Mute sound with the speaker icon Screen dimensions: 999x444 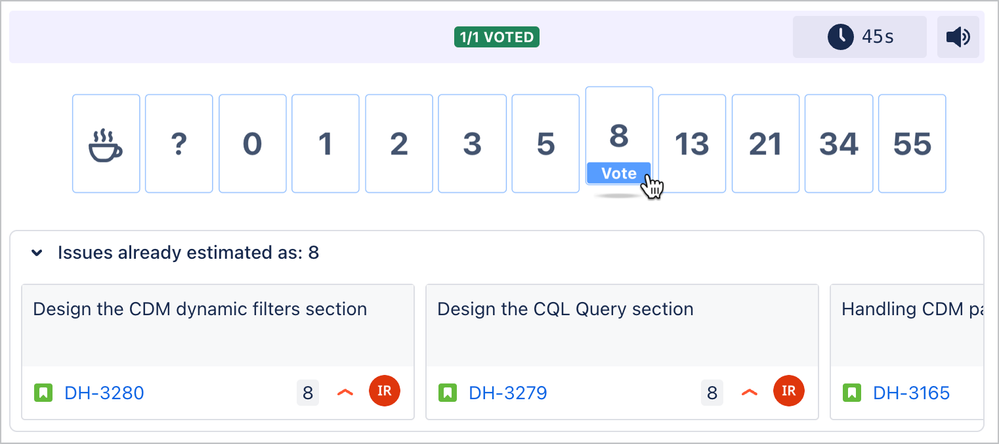958,37
